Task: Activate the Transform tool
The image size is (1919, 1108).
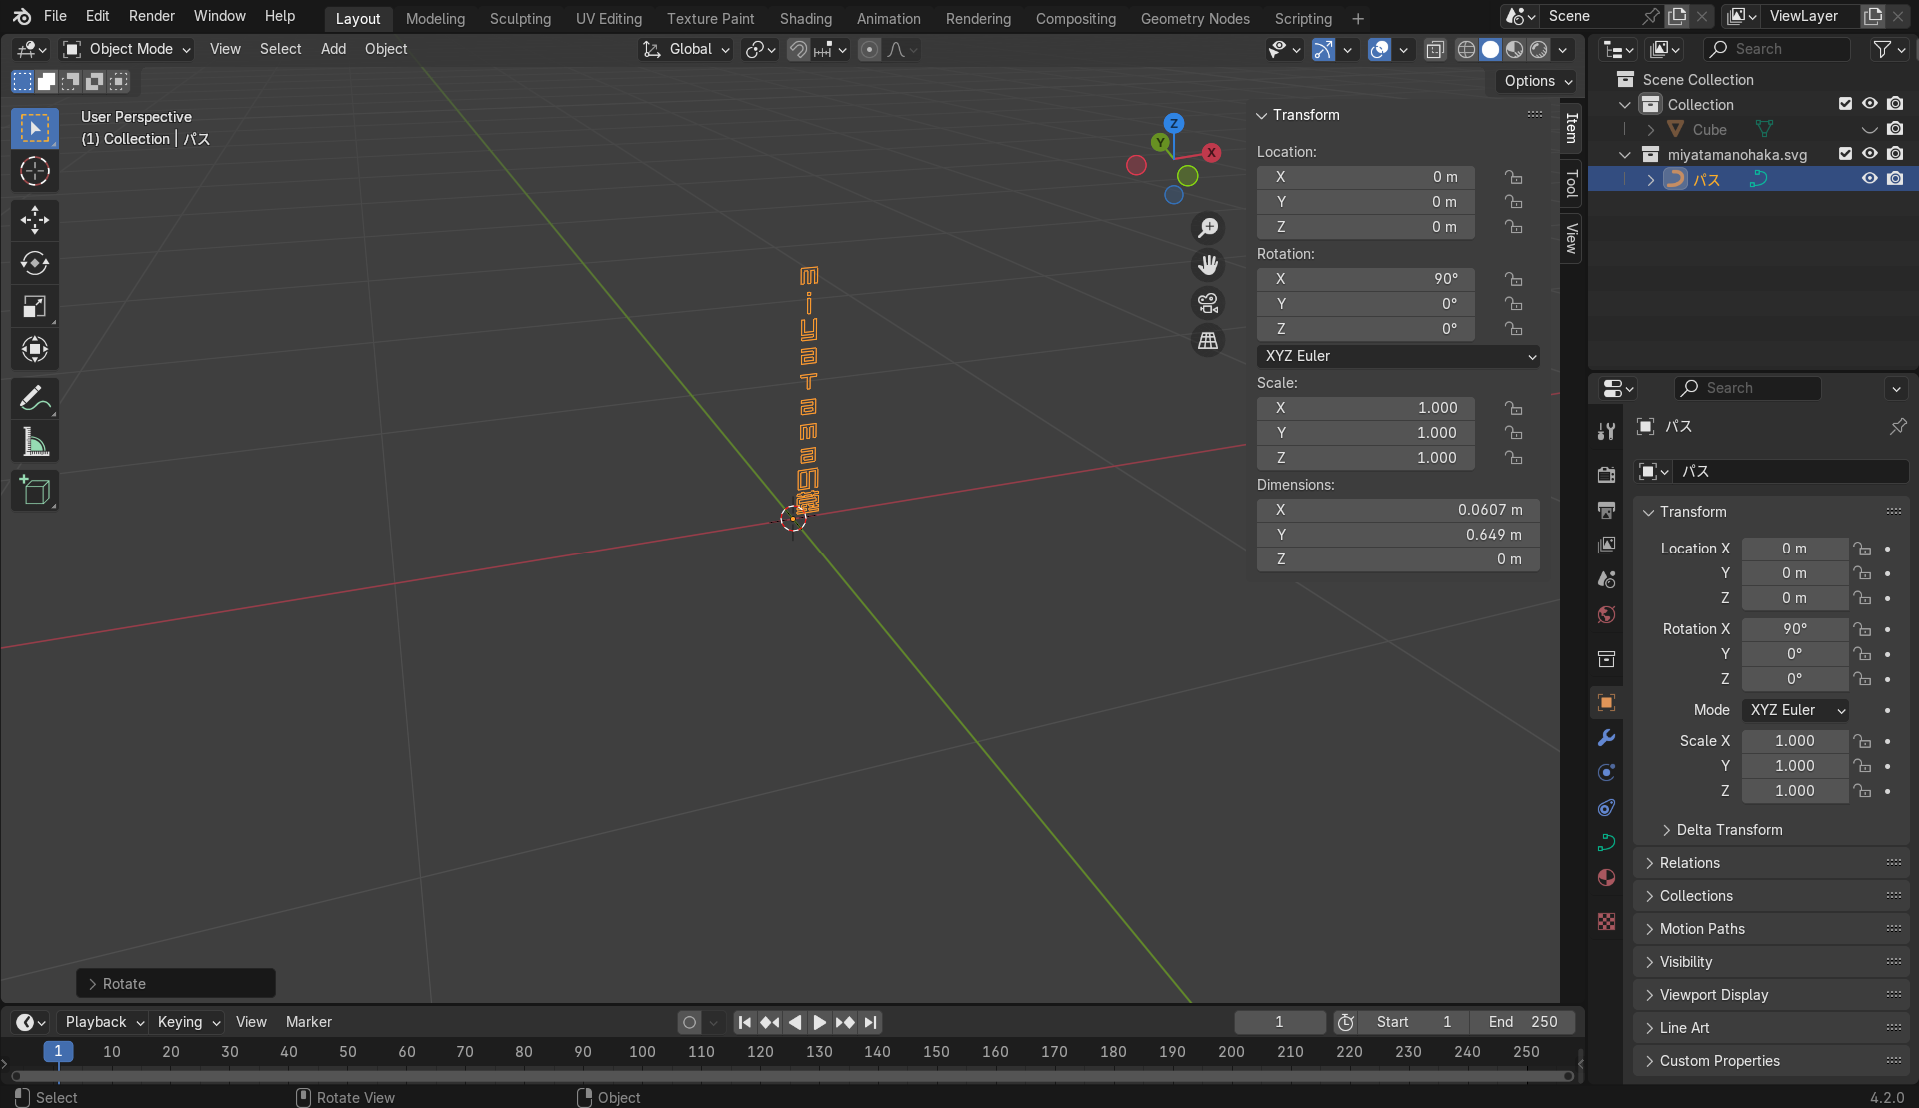Action: click(35, 349)
